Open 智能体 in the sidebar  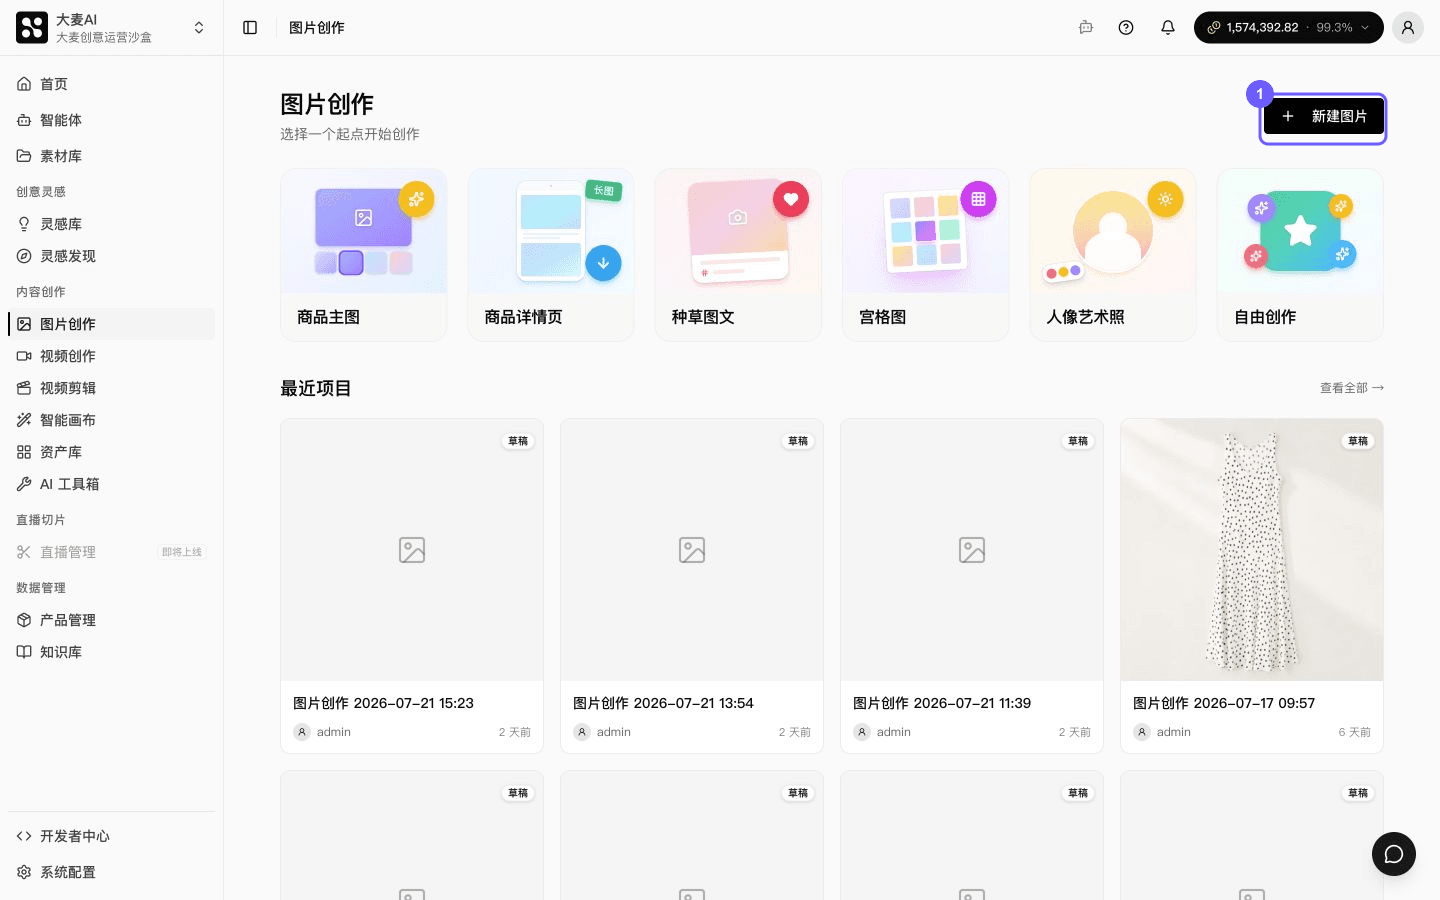111,120
